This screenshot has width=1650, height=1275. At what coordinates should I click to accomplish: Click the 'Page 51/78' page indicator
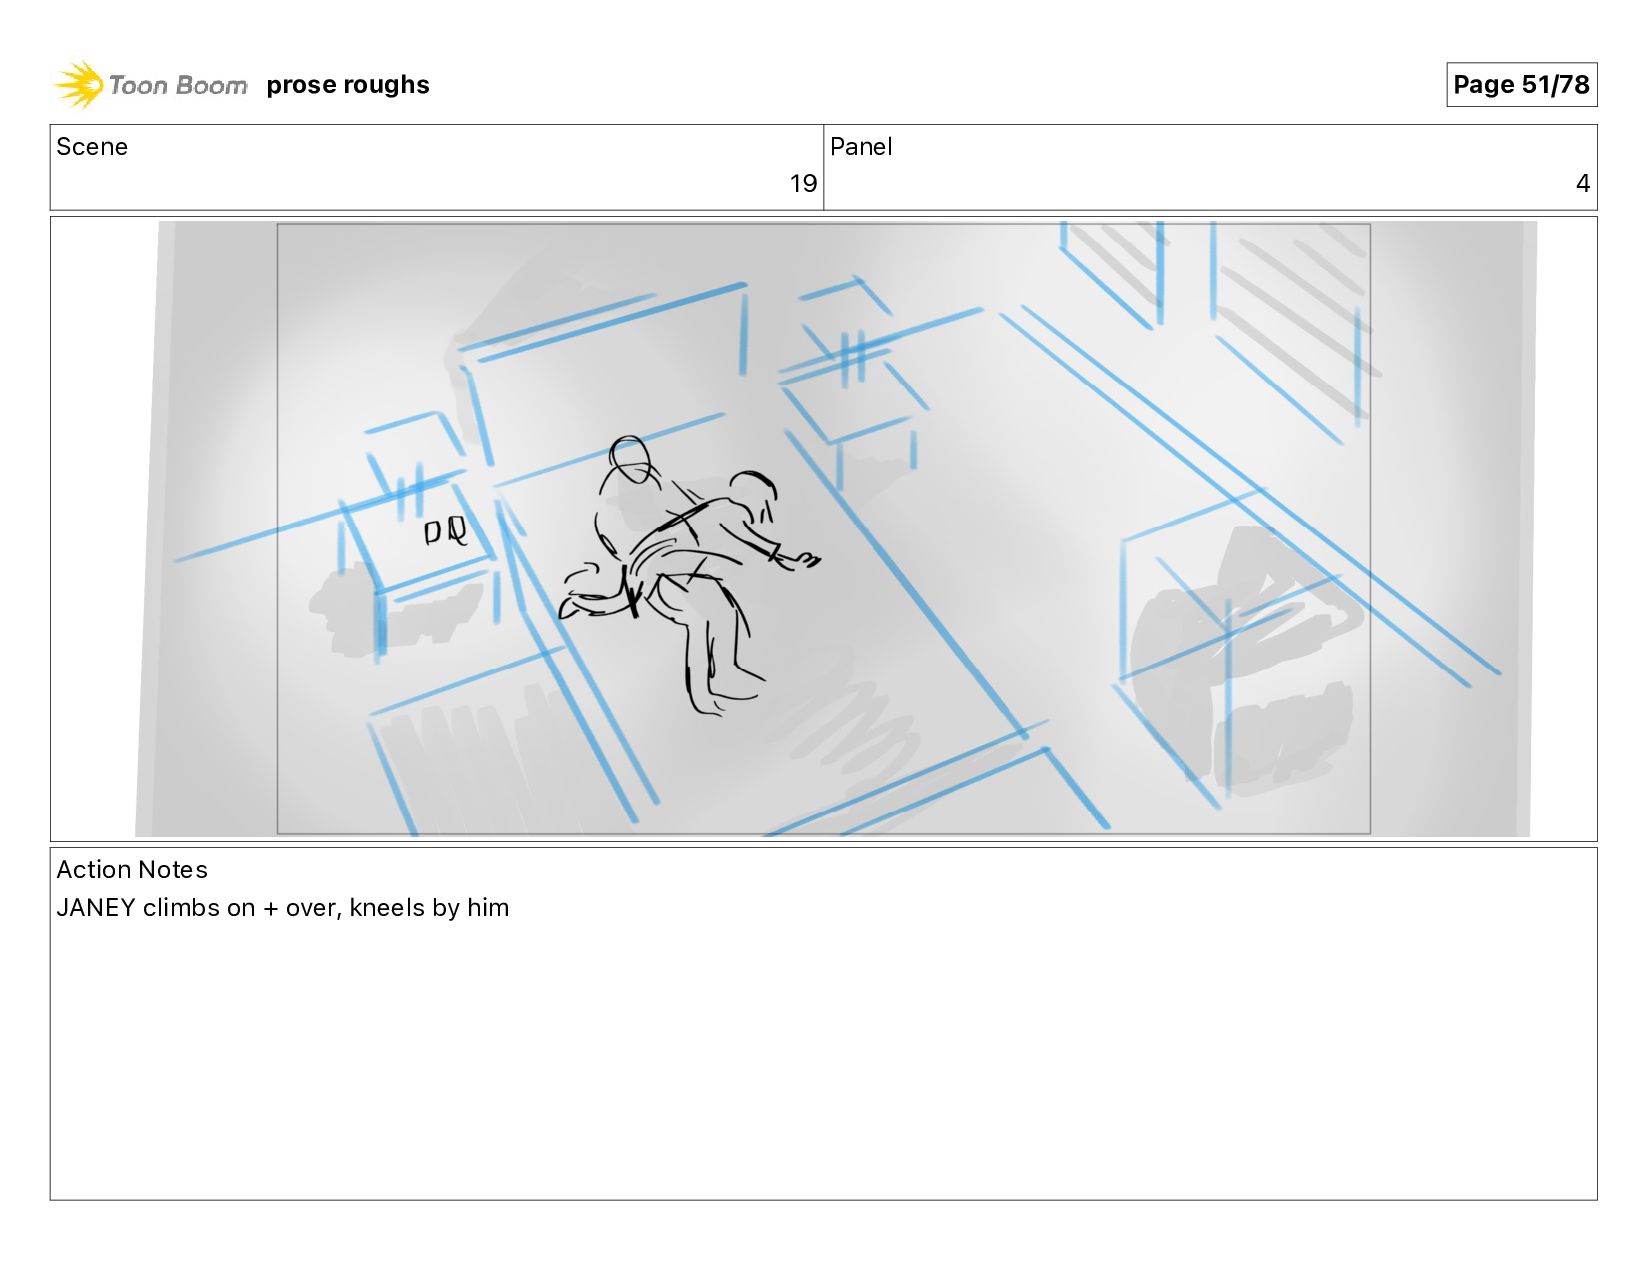tap(1521, 85)
